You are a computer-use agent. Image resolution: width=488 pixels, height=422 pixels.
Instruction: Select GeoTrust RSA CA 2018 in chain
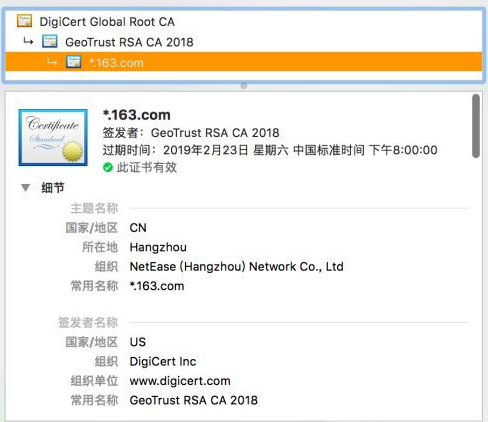[244, 42]
